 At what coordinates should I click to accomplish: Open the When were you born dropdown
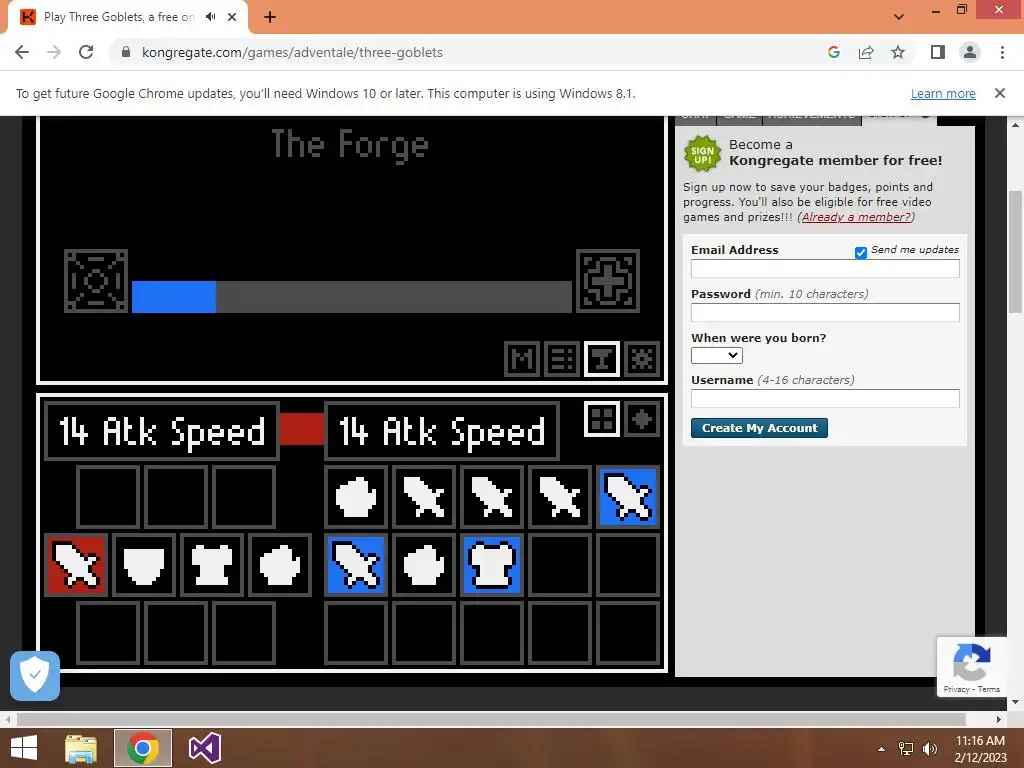[716, 355]
